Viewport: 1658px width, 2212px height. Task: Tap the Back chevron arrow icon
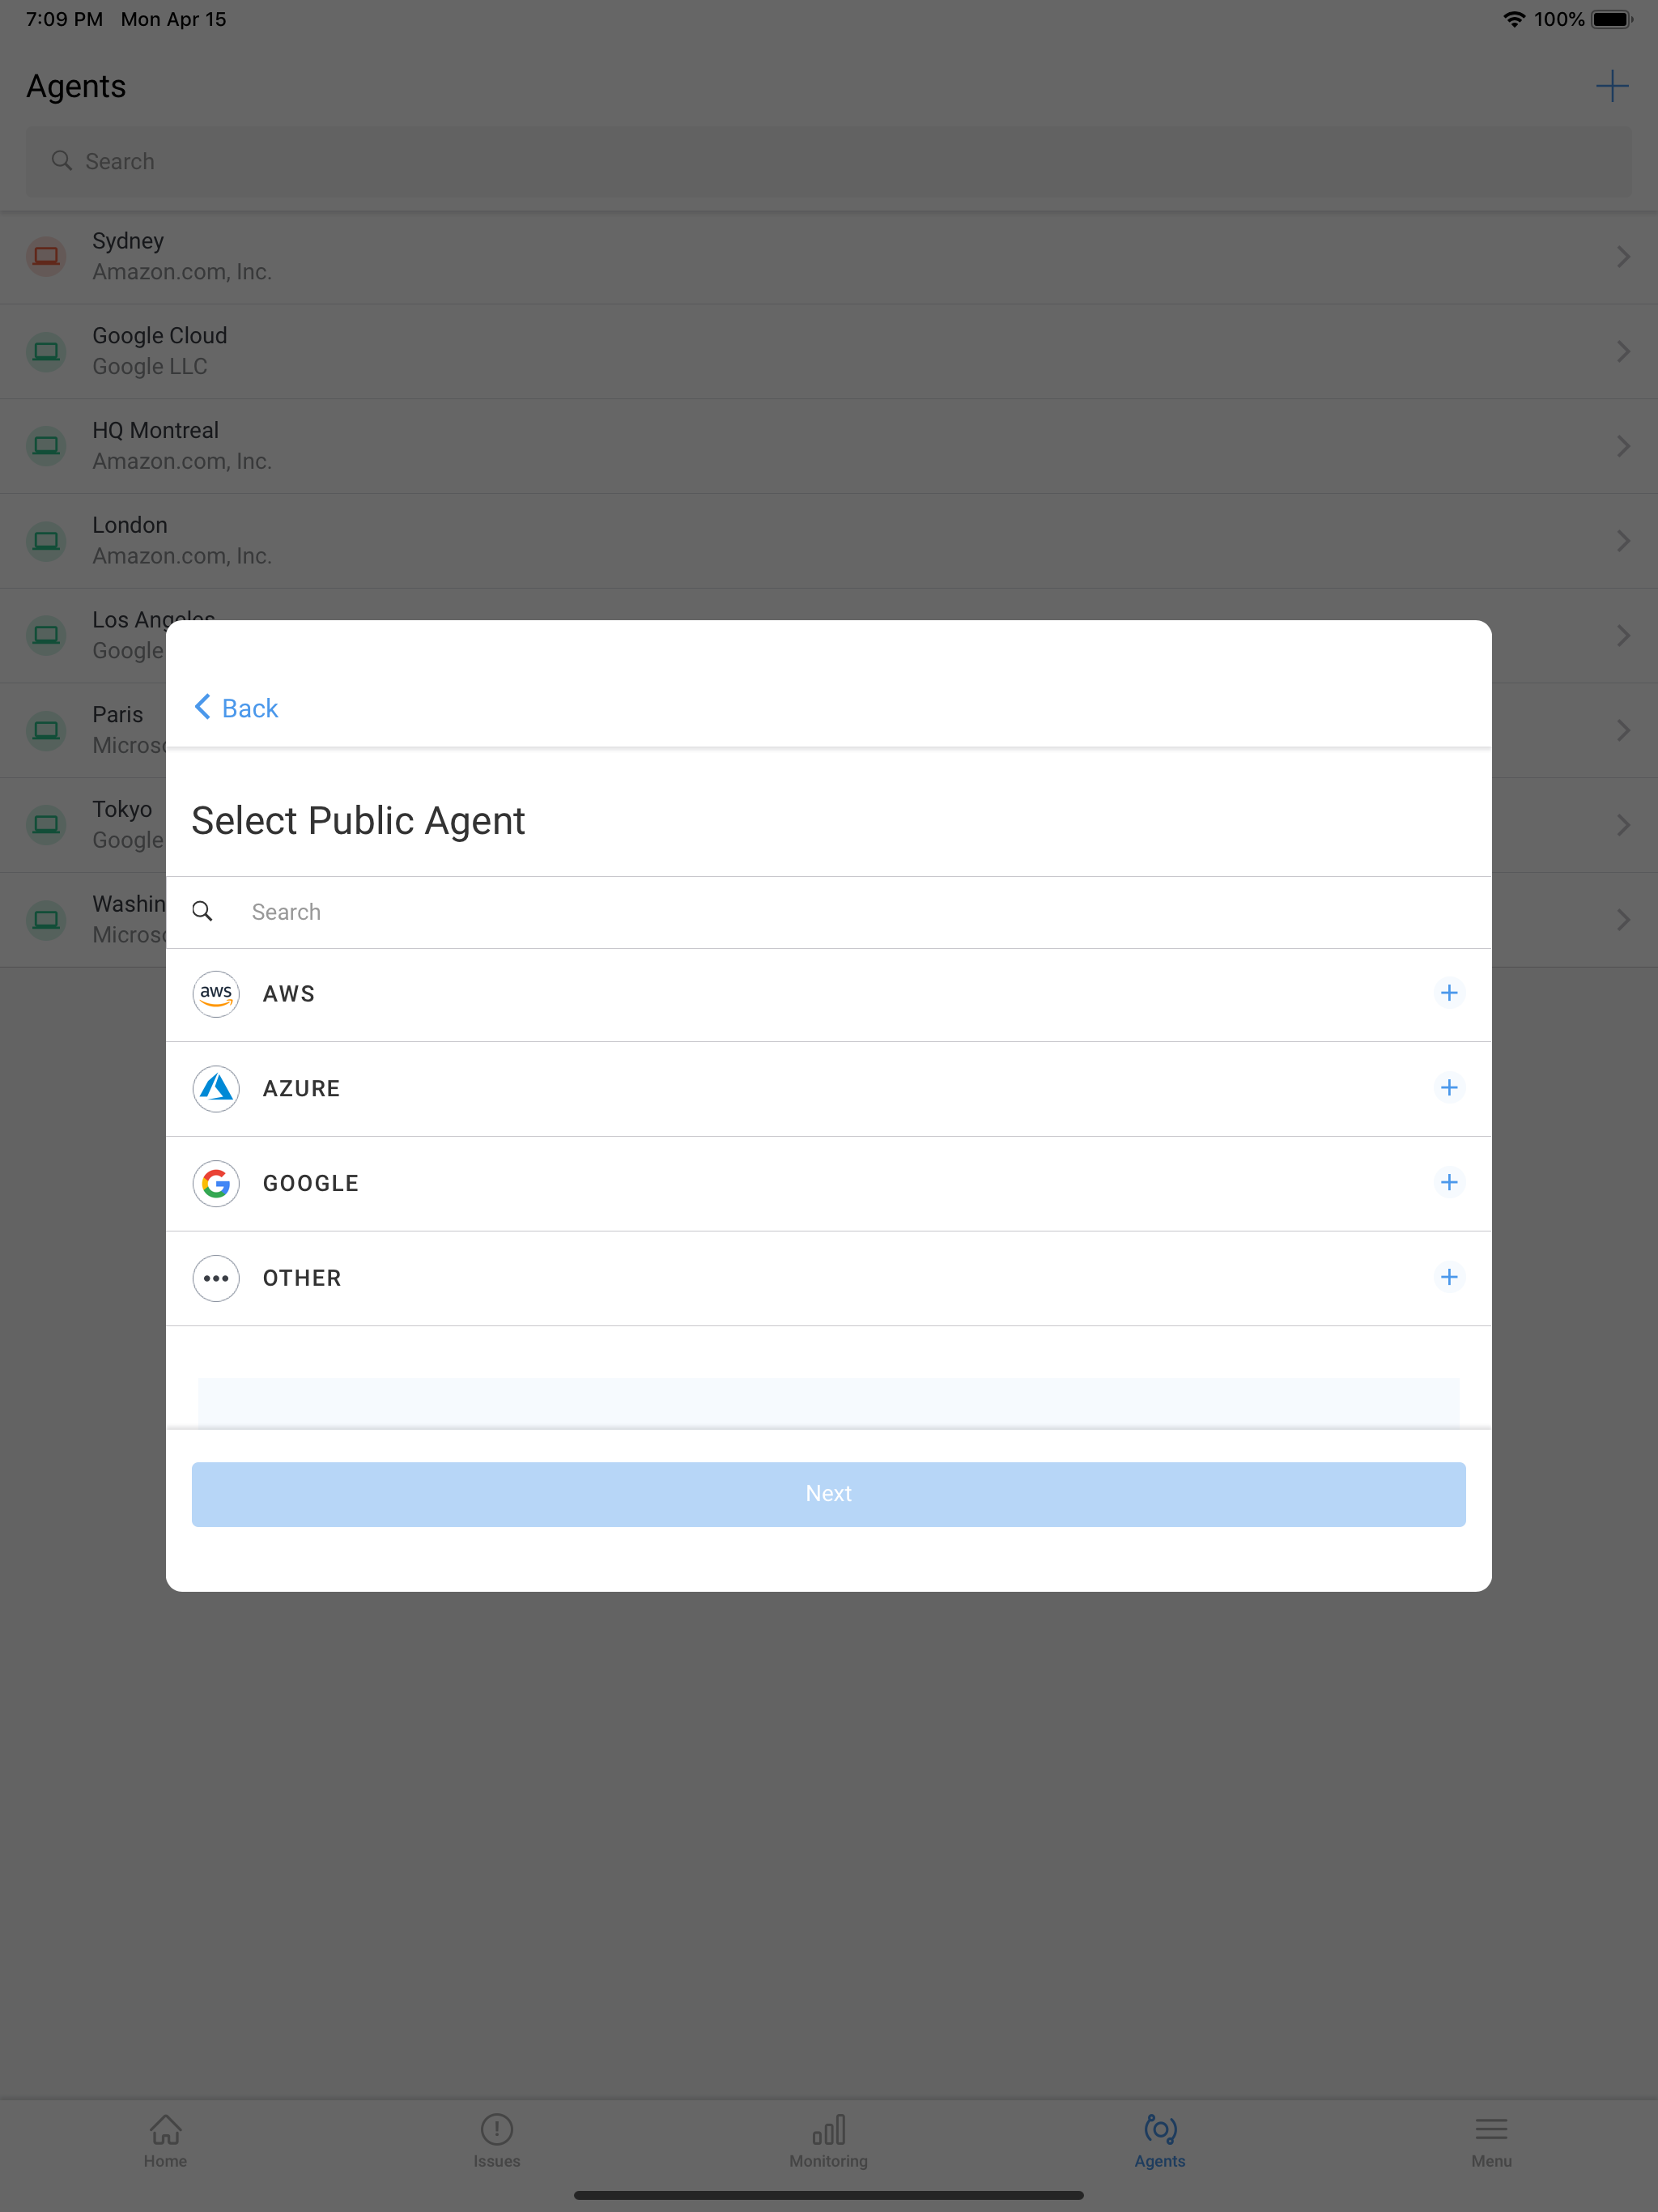point(202,707)
